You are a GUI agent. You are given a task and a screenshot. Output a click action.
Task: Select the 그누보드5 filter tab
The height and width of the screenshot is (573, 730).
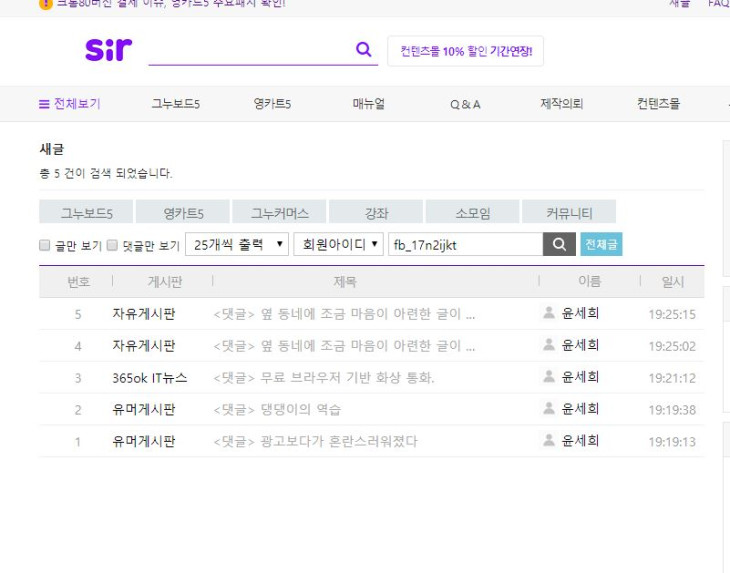87,212
